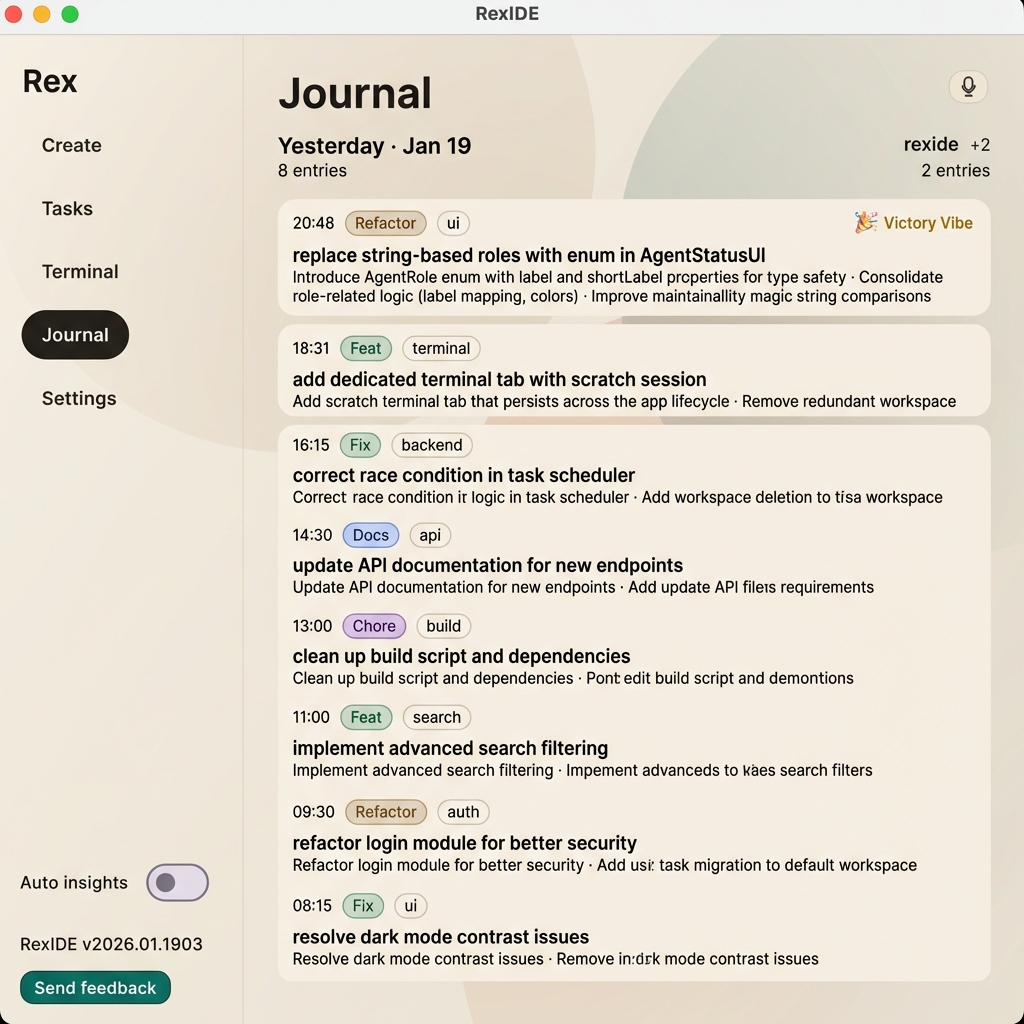
Task: Click the Victory Vibe celebration badge
Action: 913,223
